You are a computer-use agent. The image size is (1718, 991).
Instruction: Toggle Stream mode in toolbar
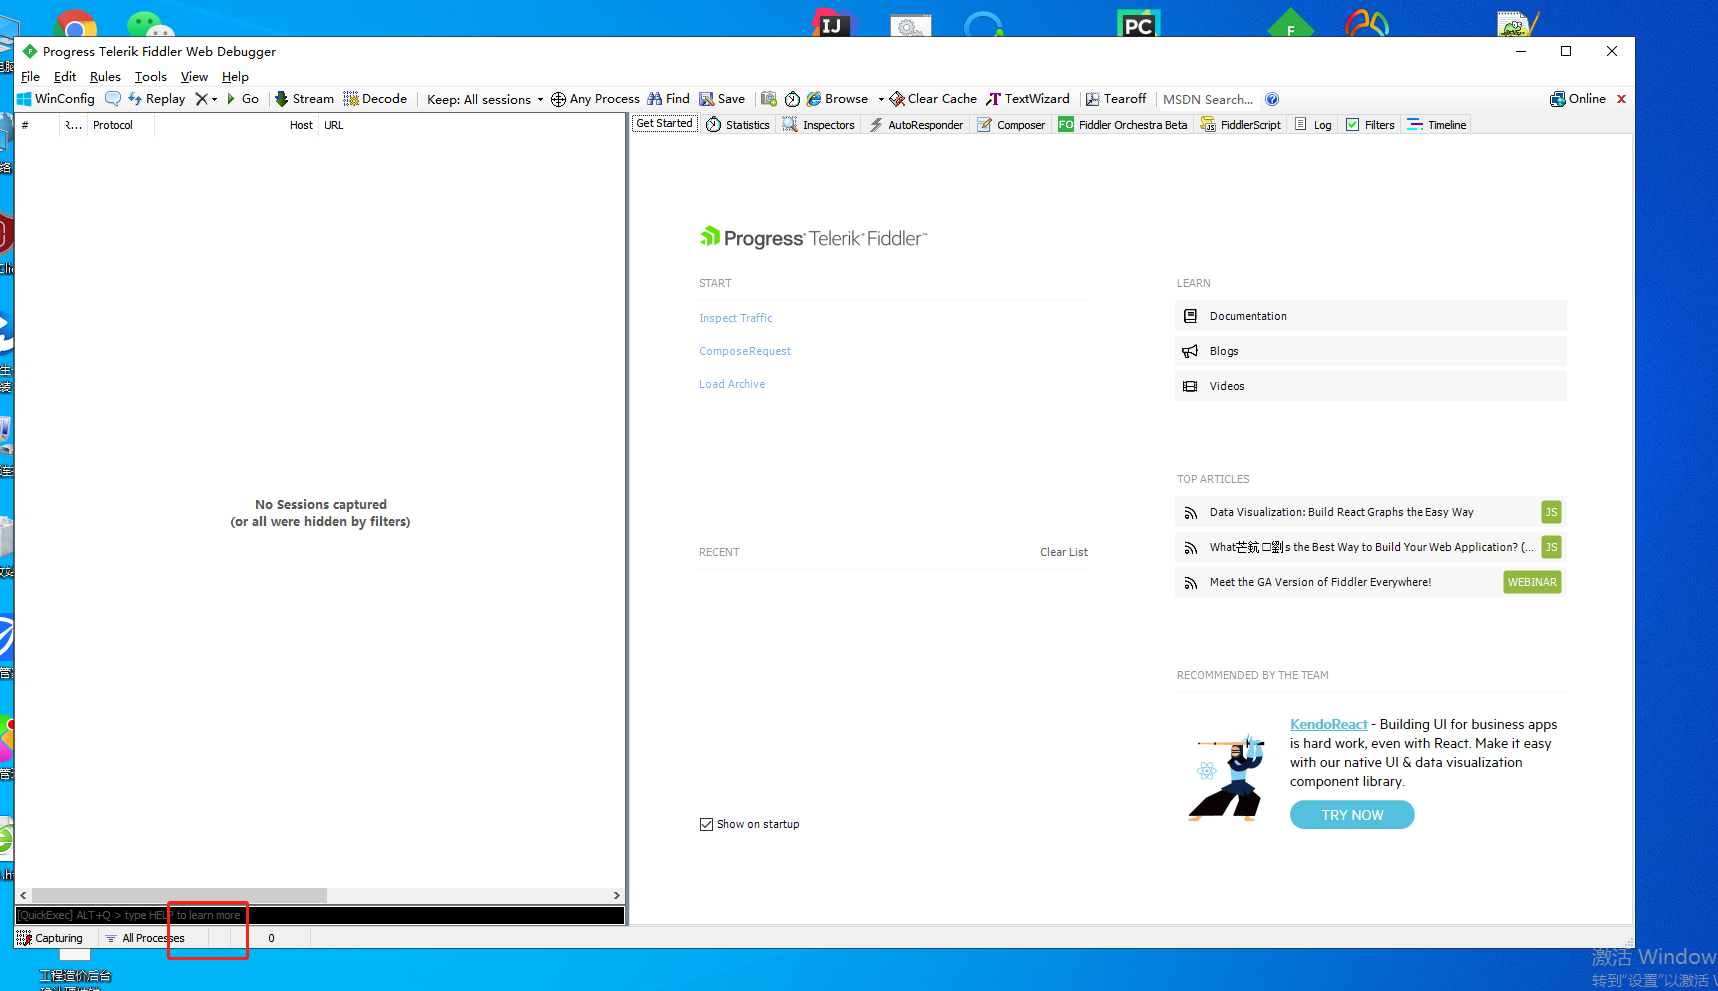304,99
